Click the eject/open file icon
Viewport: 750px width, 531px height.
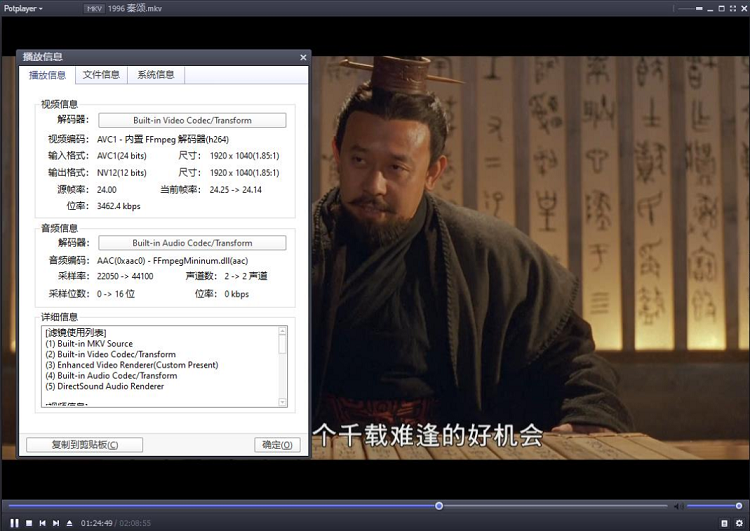tap(69, 522)
